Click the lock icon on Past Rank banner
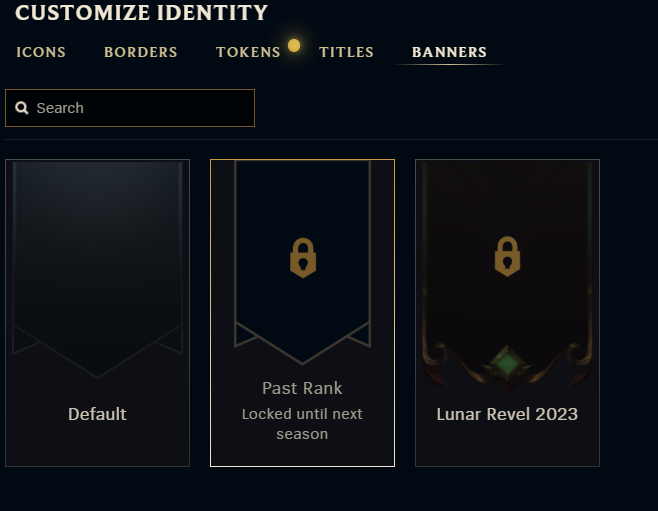The width and height of the screenshot is (658, 511). (x=303, y=258)
